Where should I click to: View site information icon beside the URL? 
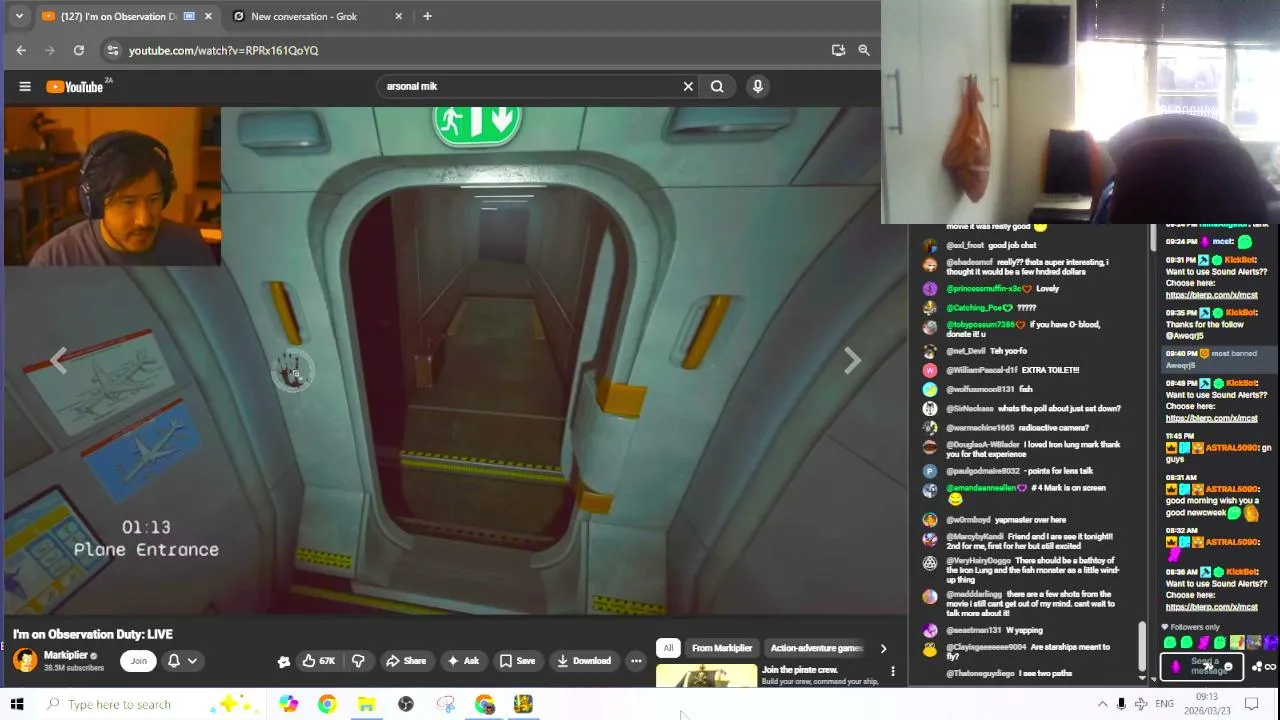[113, 50]
